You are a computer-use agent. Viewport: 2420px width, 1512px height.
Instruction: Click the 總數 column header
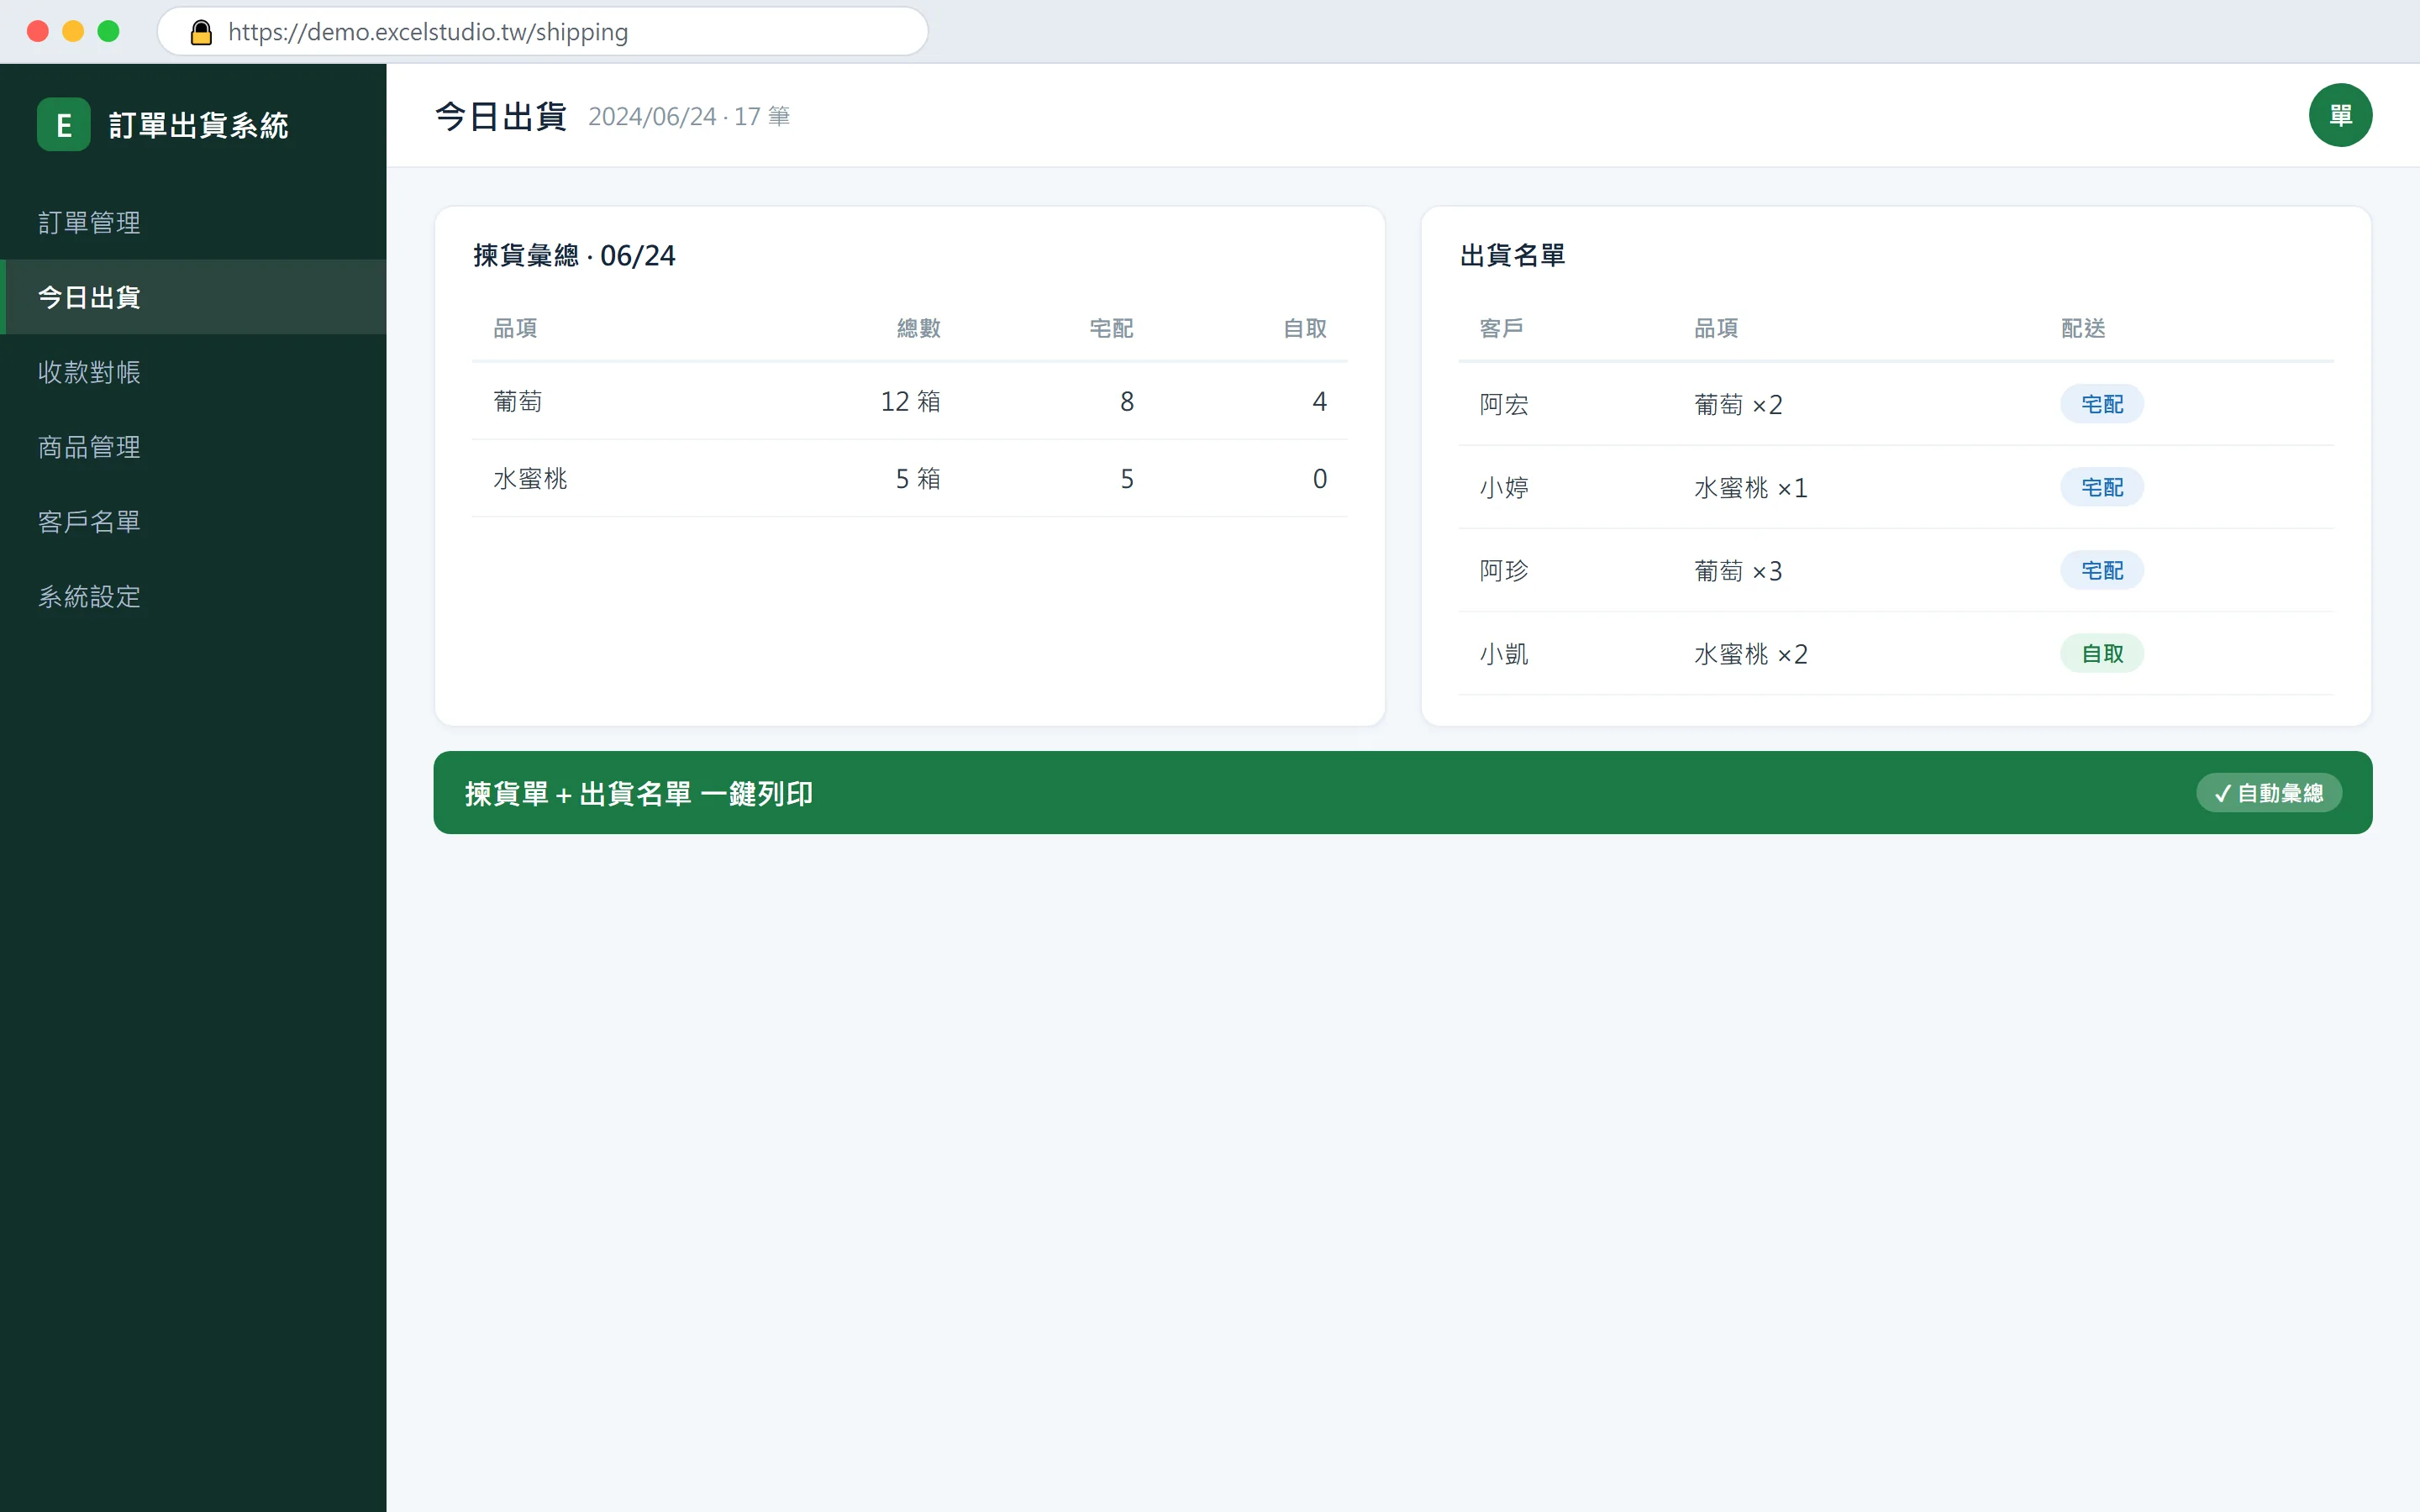click(918, 328)
